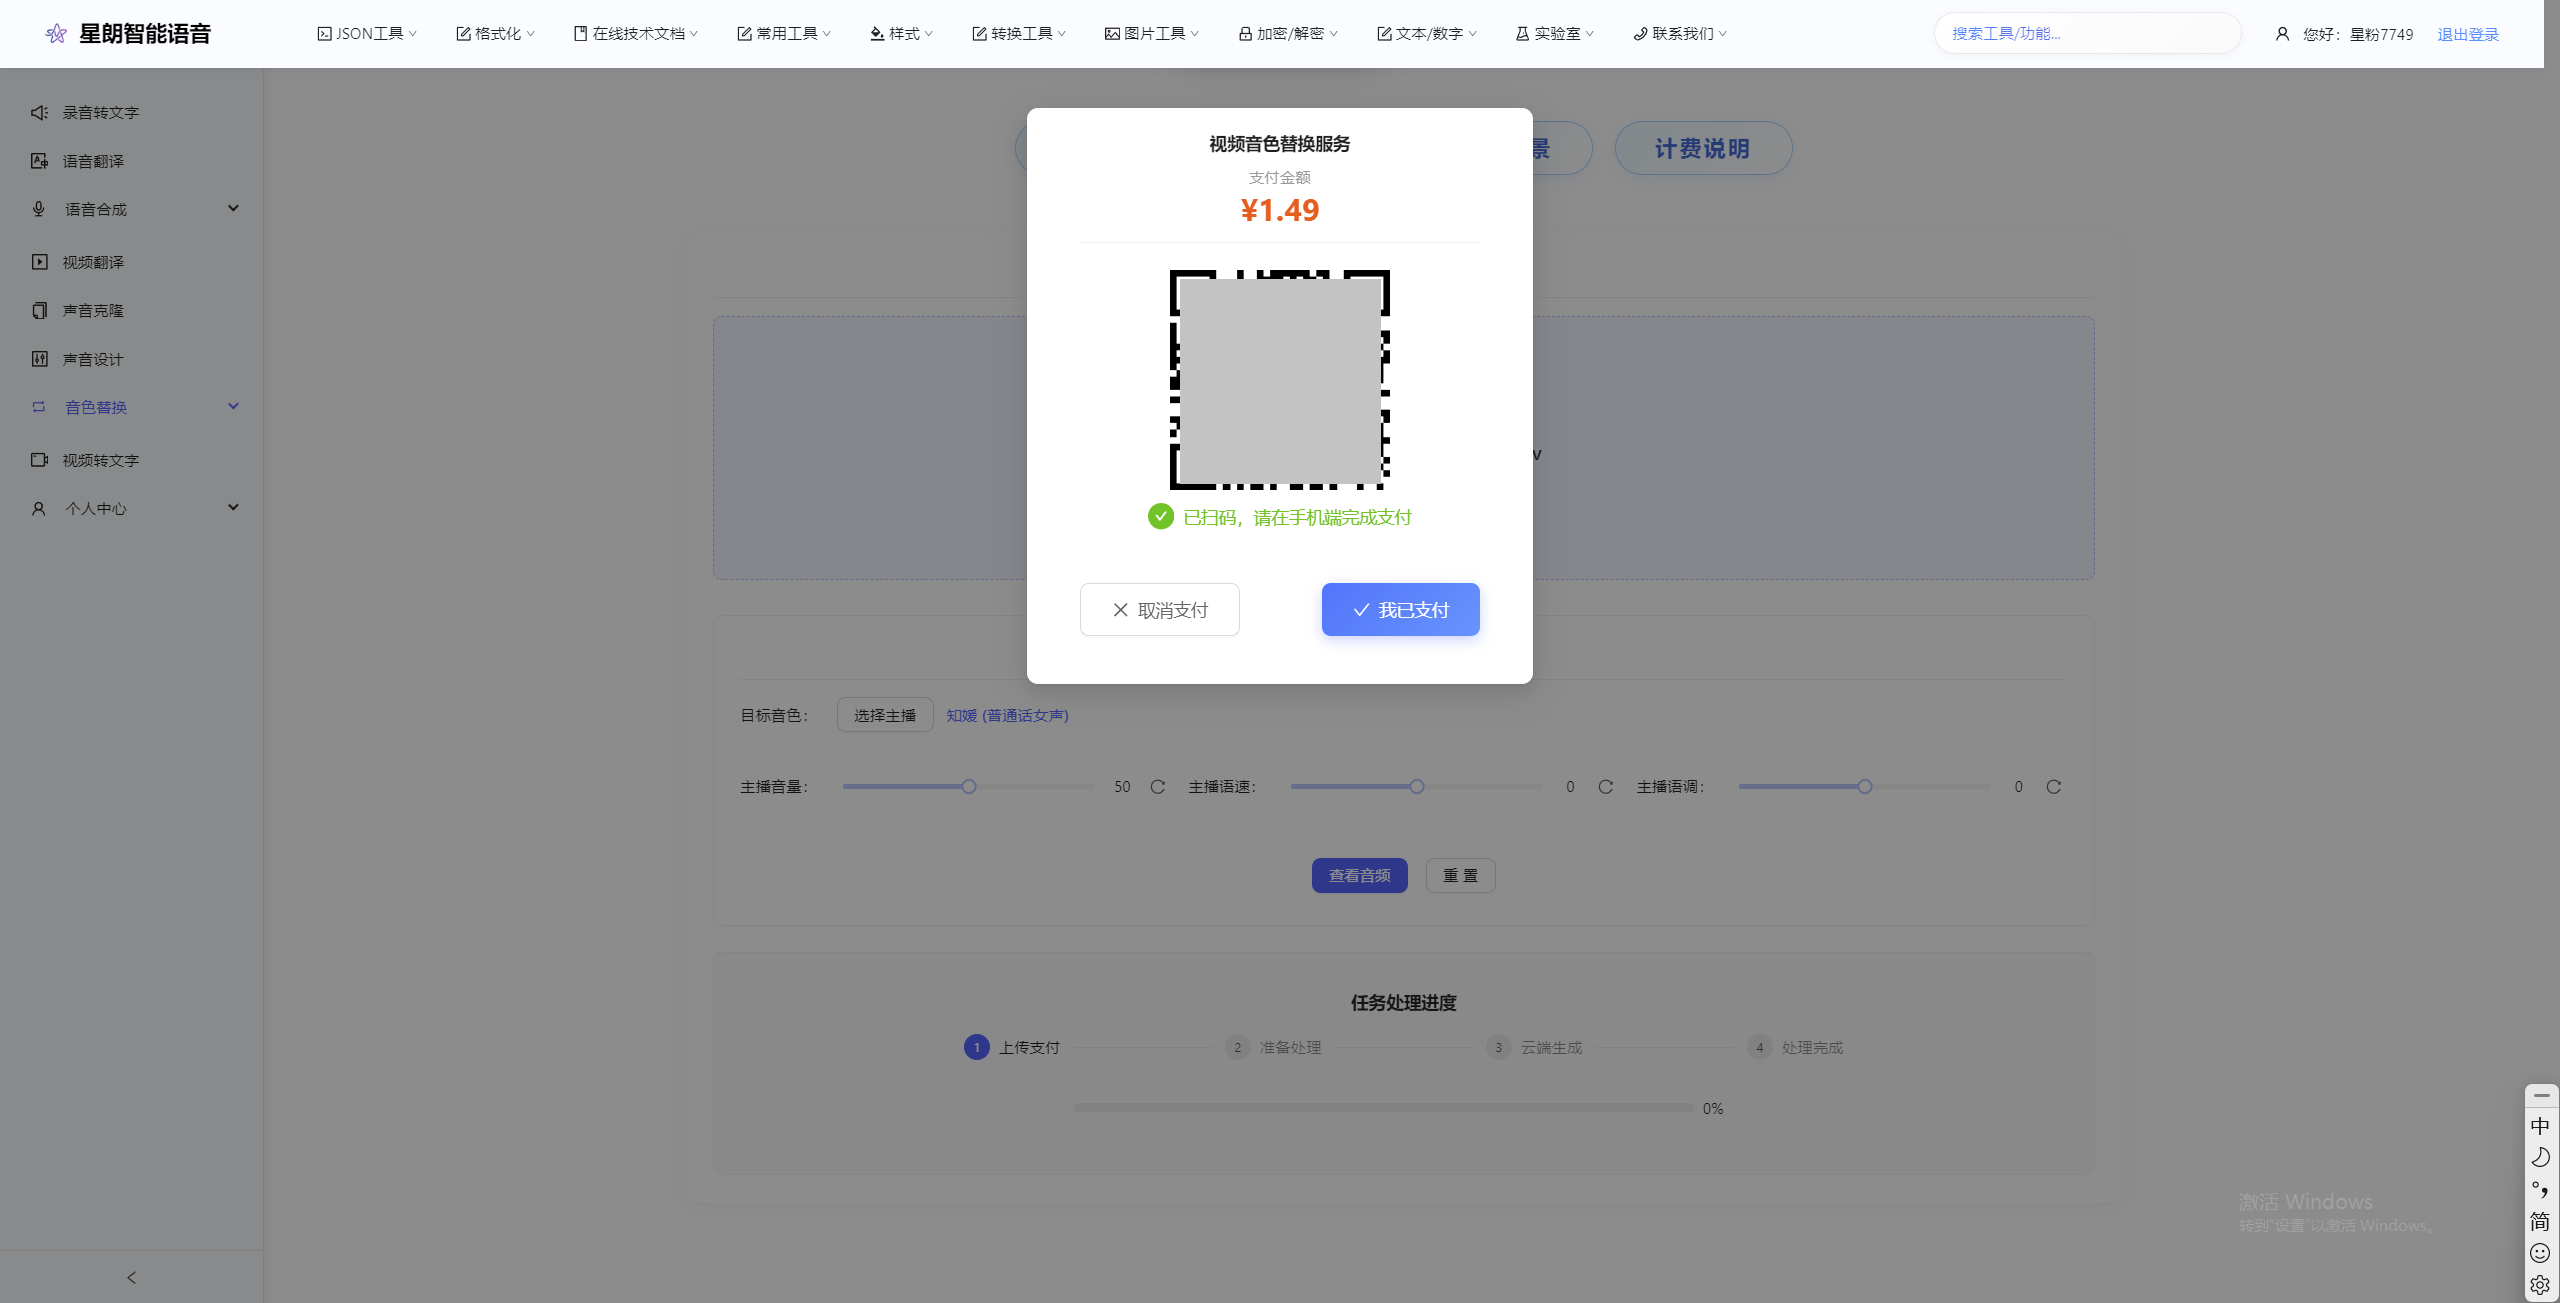Expand the 个人中心 submenu chevron
2560x1303 pixels.
point(233,507)
